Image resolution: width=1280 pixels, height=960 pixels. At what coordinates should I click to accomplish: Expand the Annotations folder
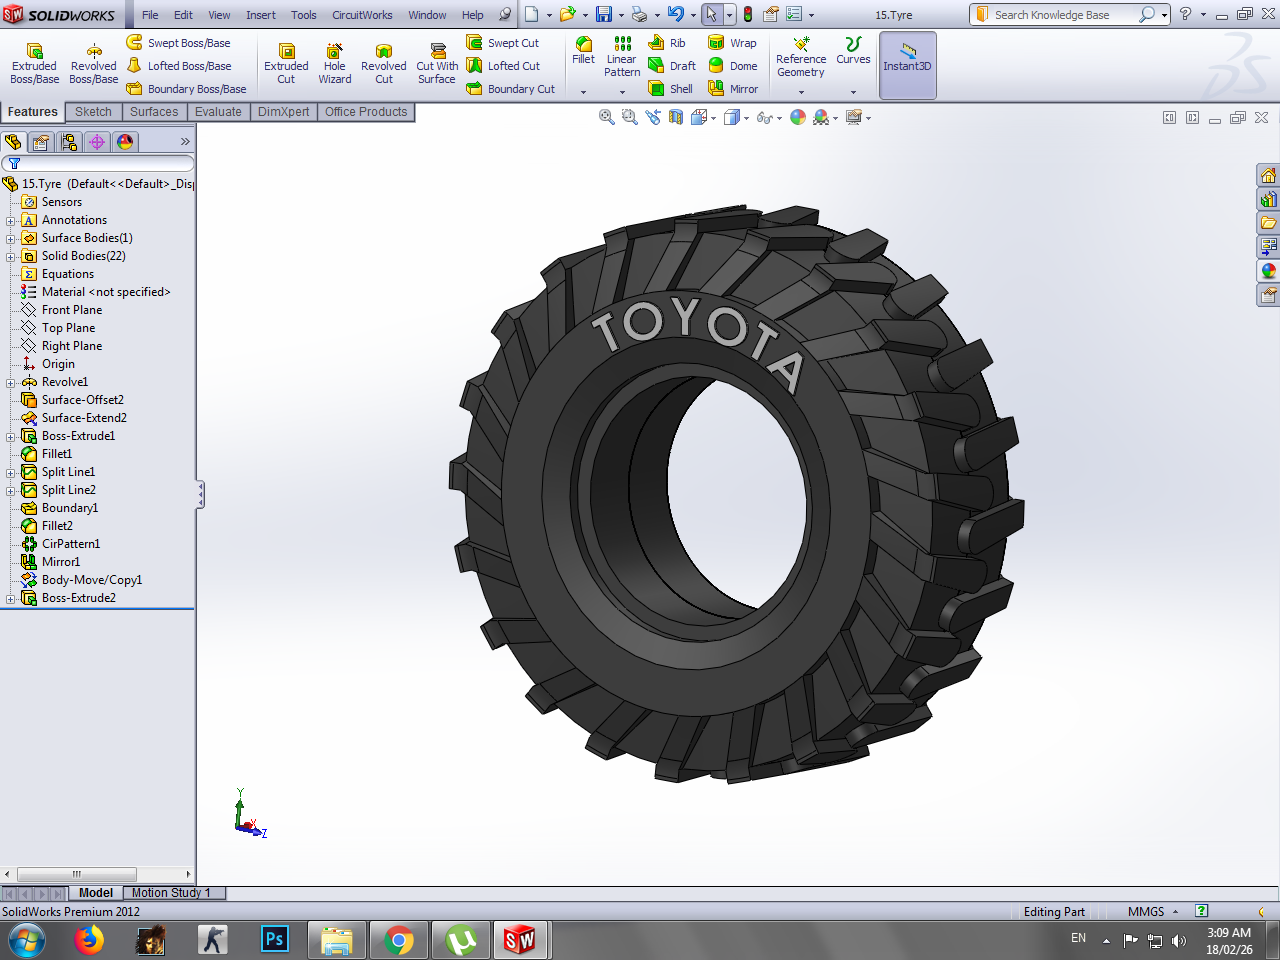pyautogui.click(x=11, y=220)
